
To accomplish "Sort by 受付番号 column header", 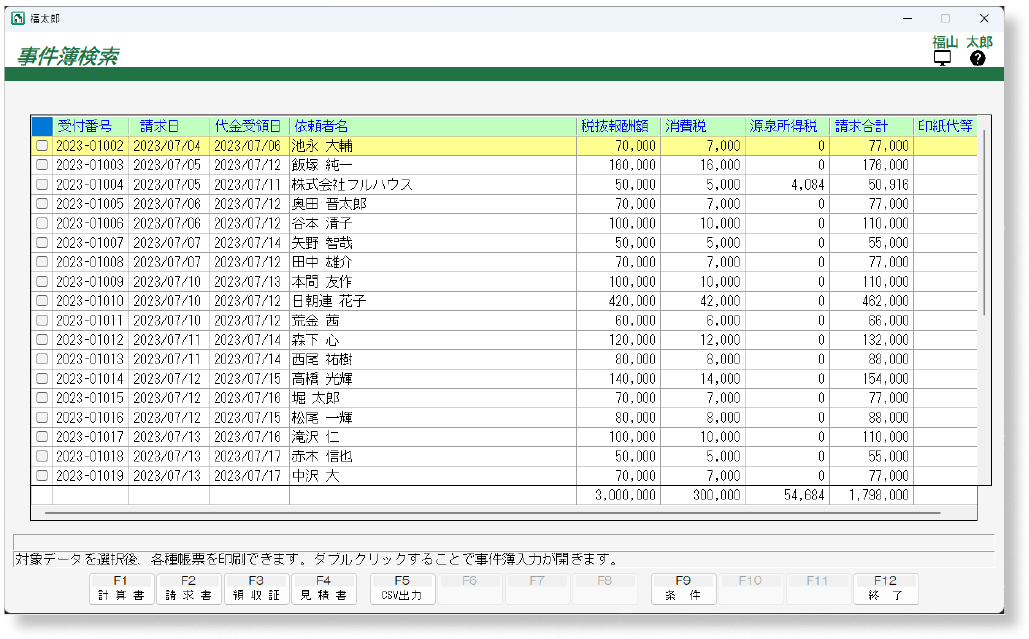I will tap(90, 126).
